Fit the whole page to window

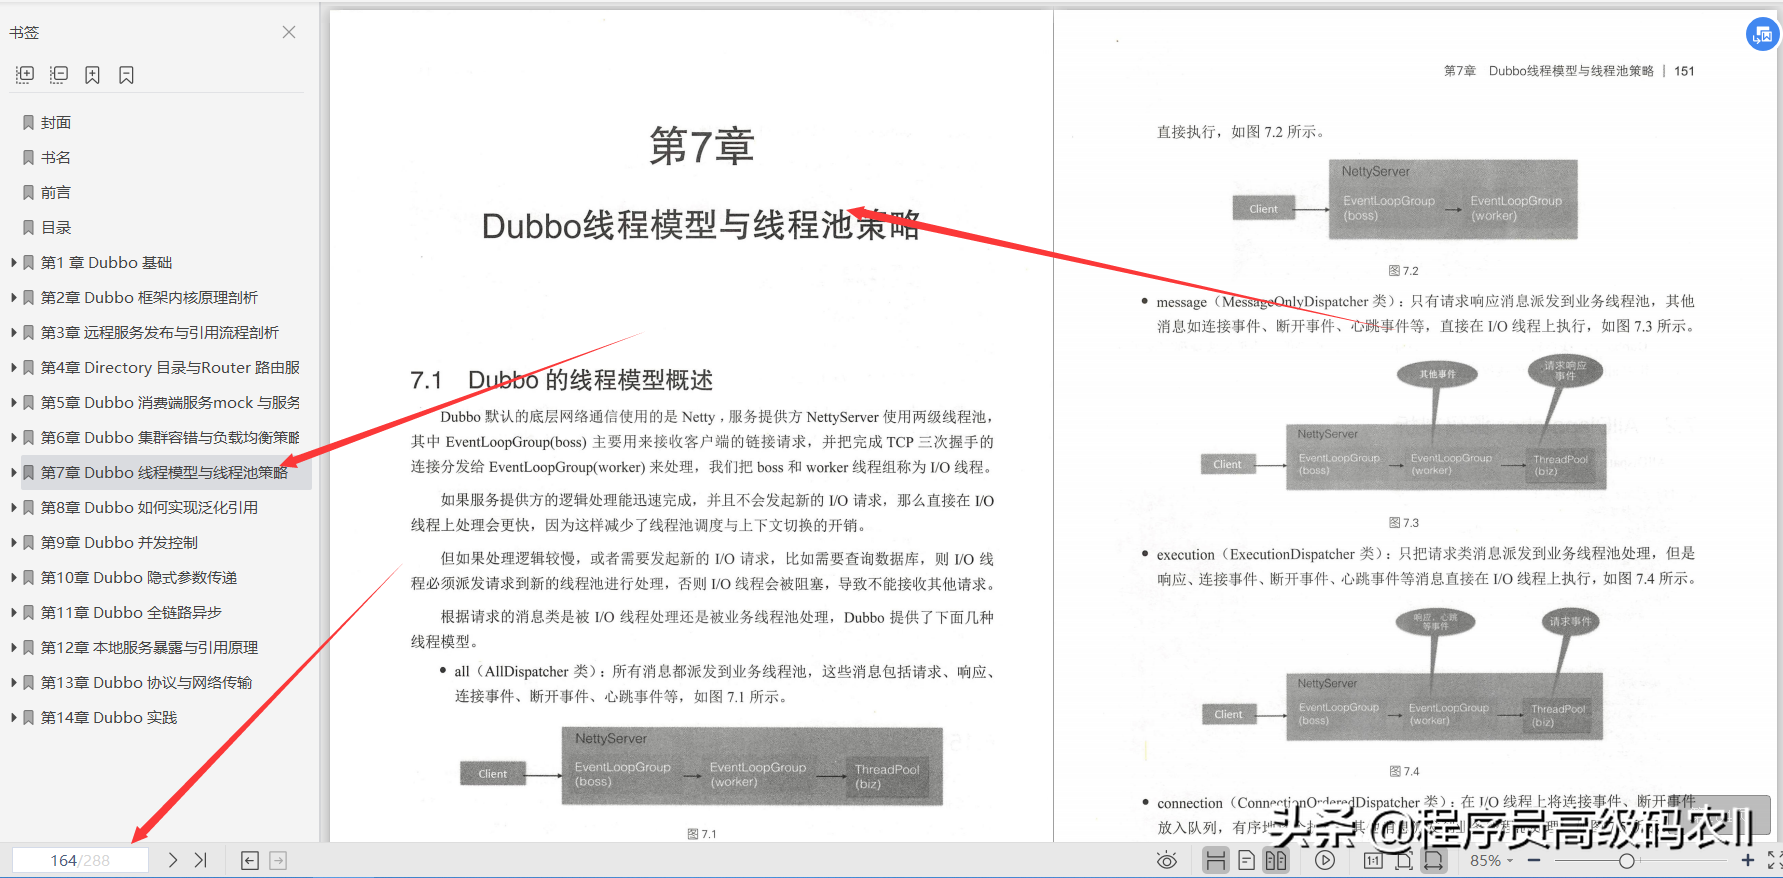coord(1404,860)
